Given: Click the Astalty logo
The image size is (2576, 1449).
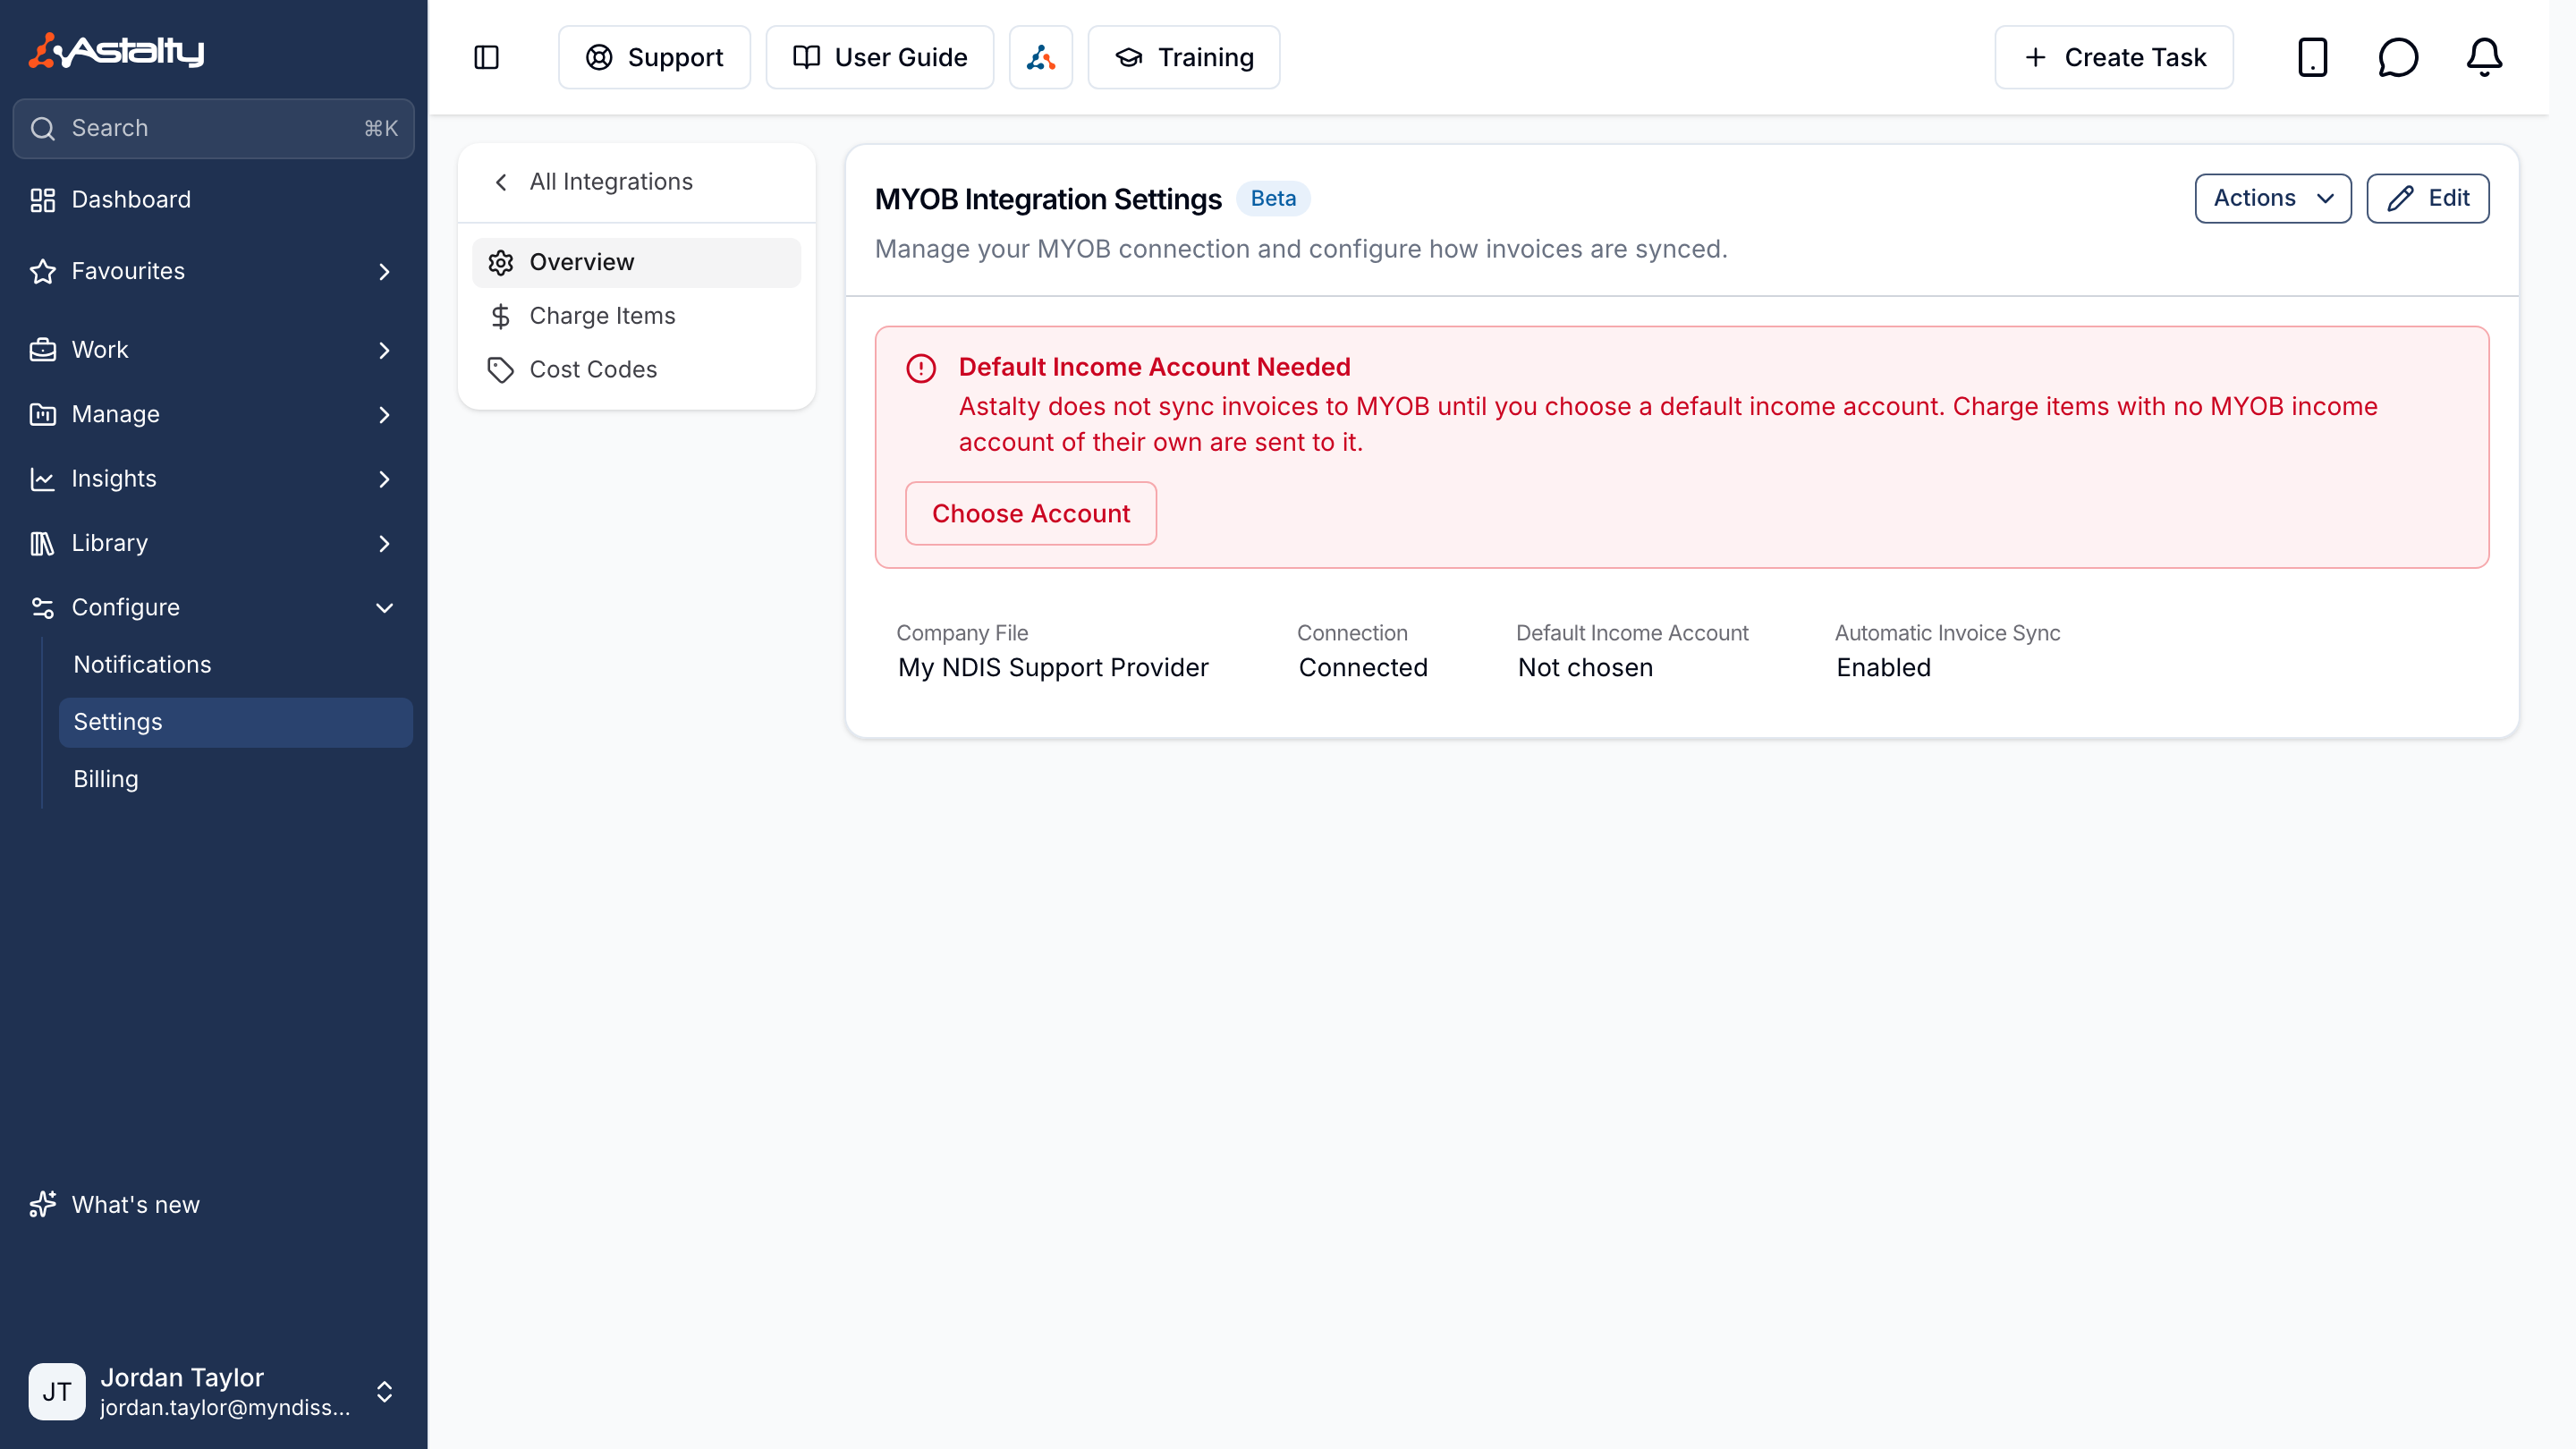Looking at the screenshot, I should [116, 50].
